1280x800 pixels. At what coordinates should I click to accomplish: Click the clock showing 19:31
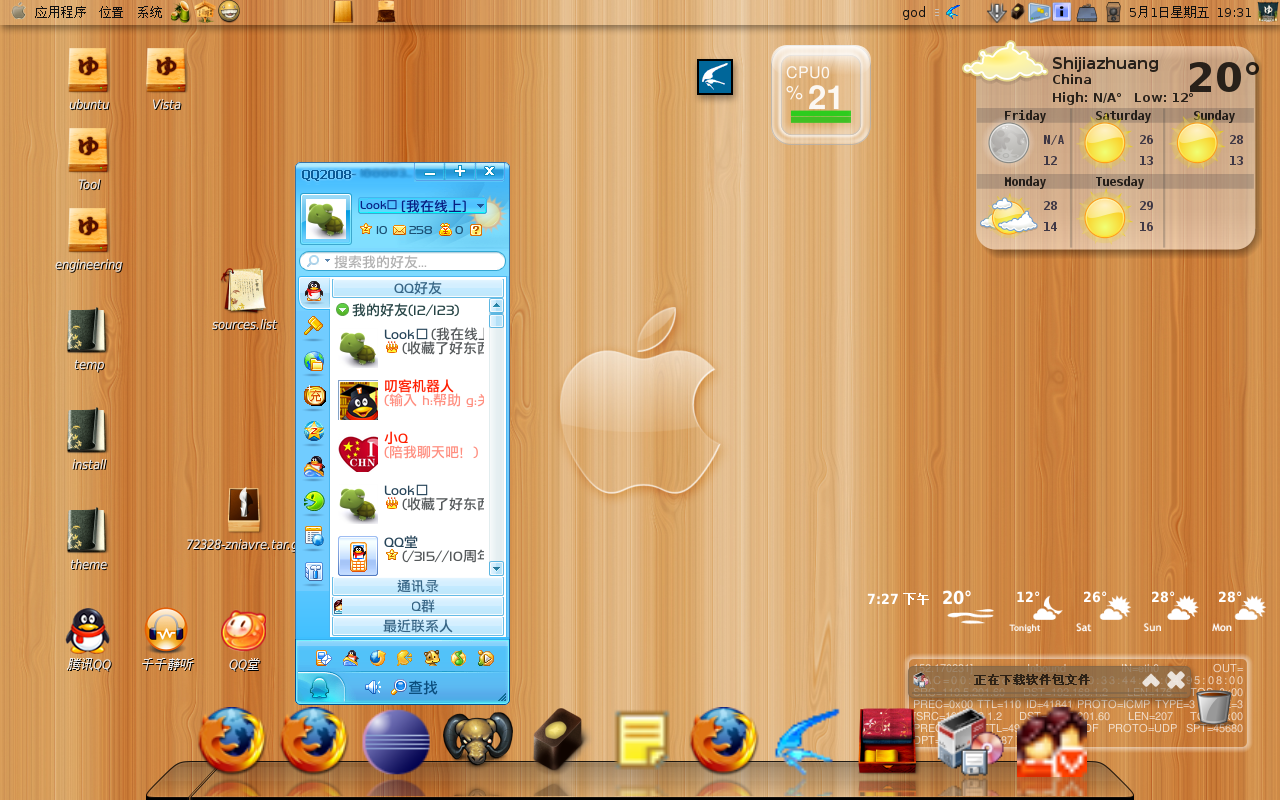pos(1190,12)
